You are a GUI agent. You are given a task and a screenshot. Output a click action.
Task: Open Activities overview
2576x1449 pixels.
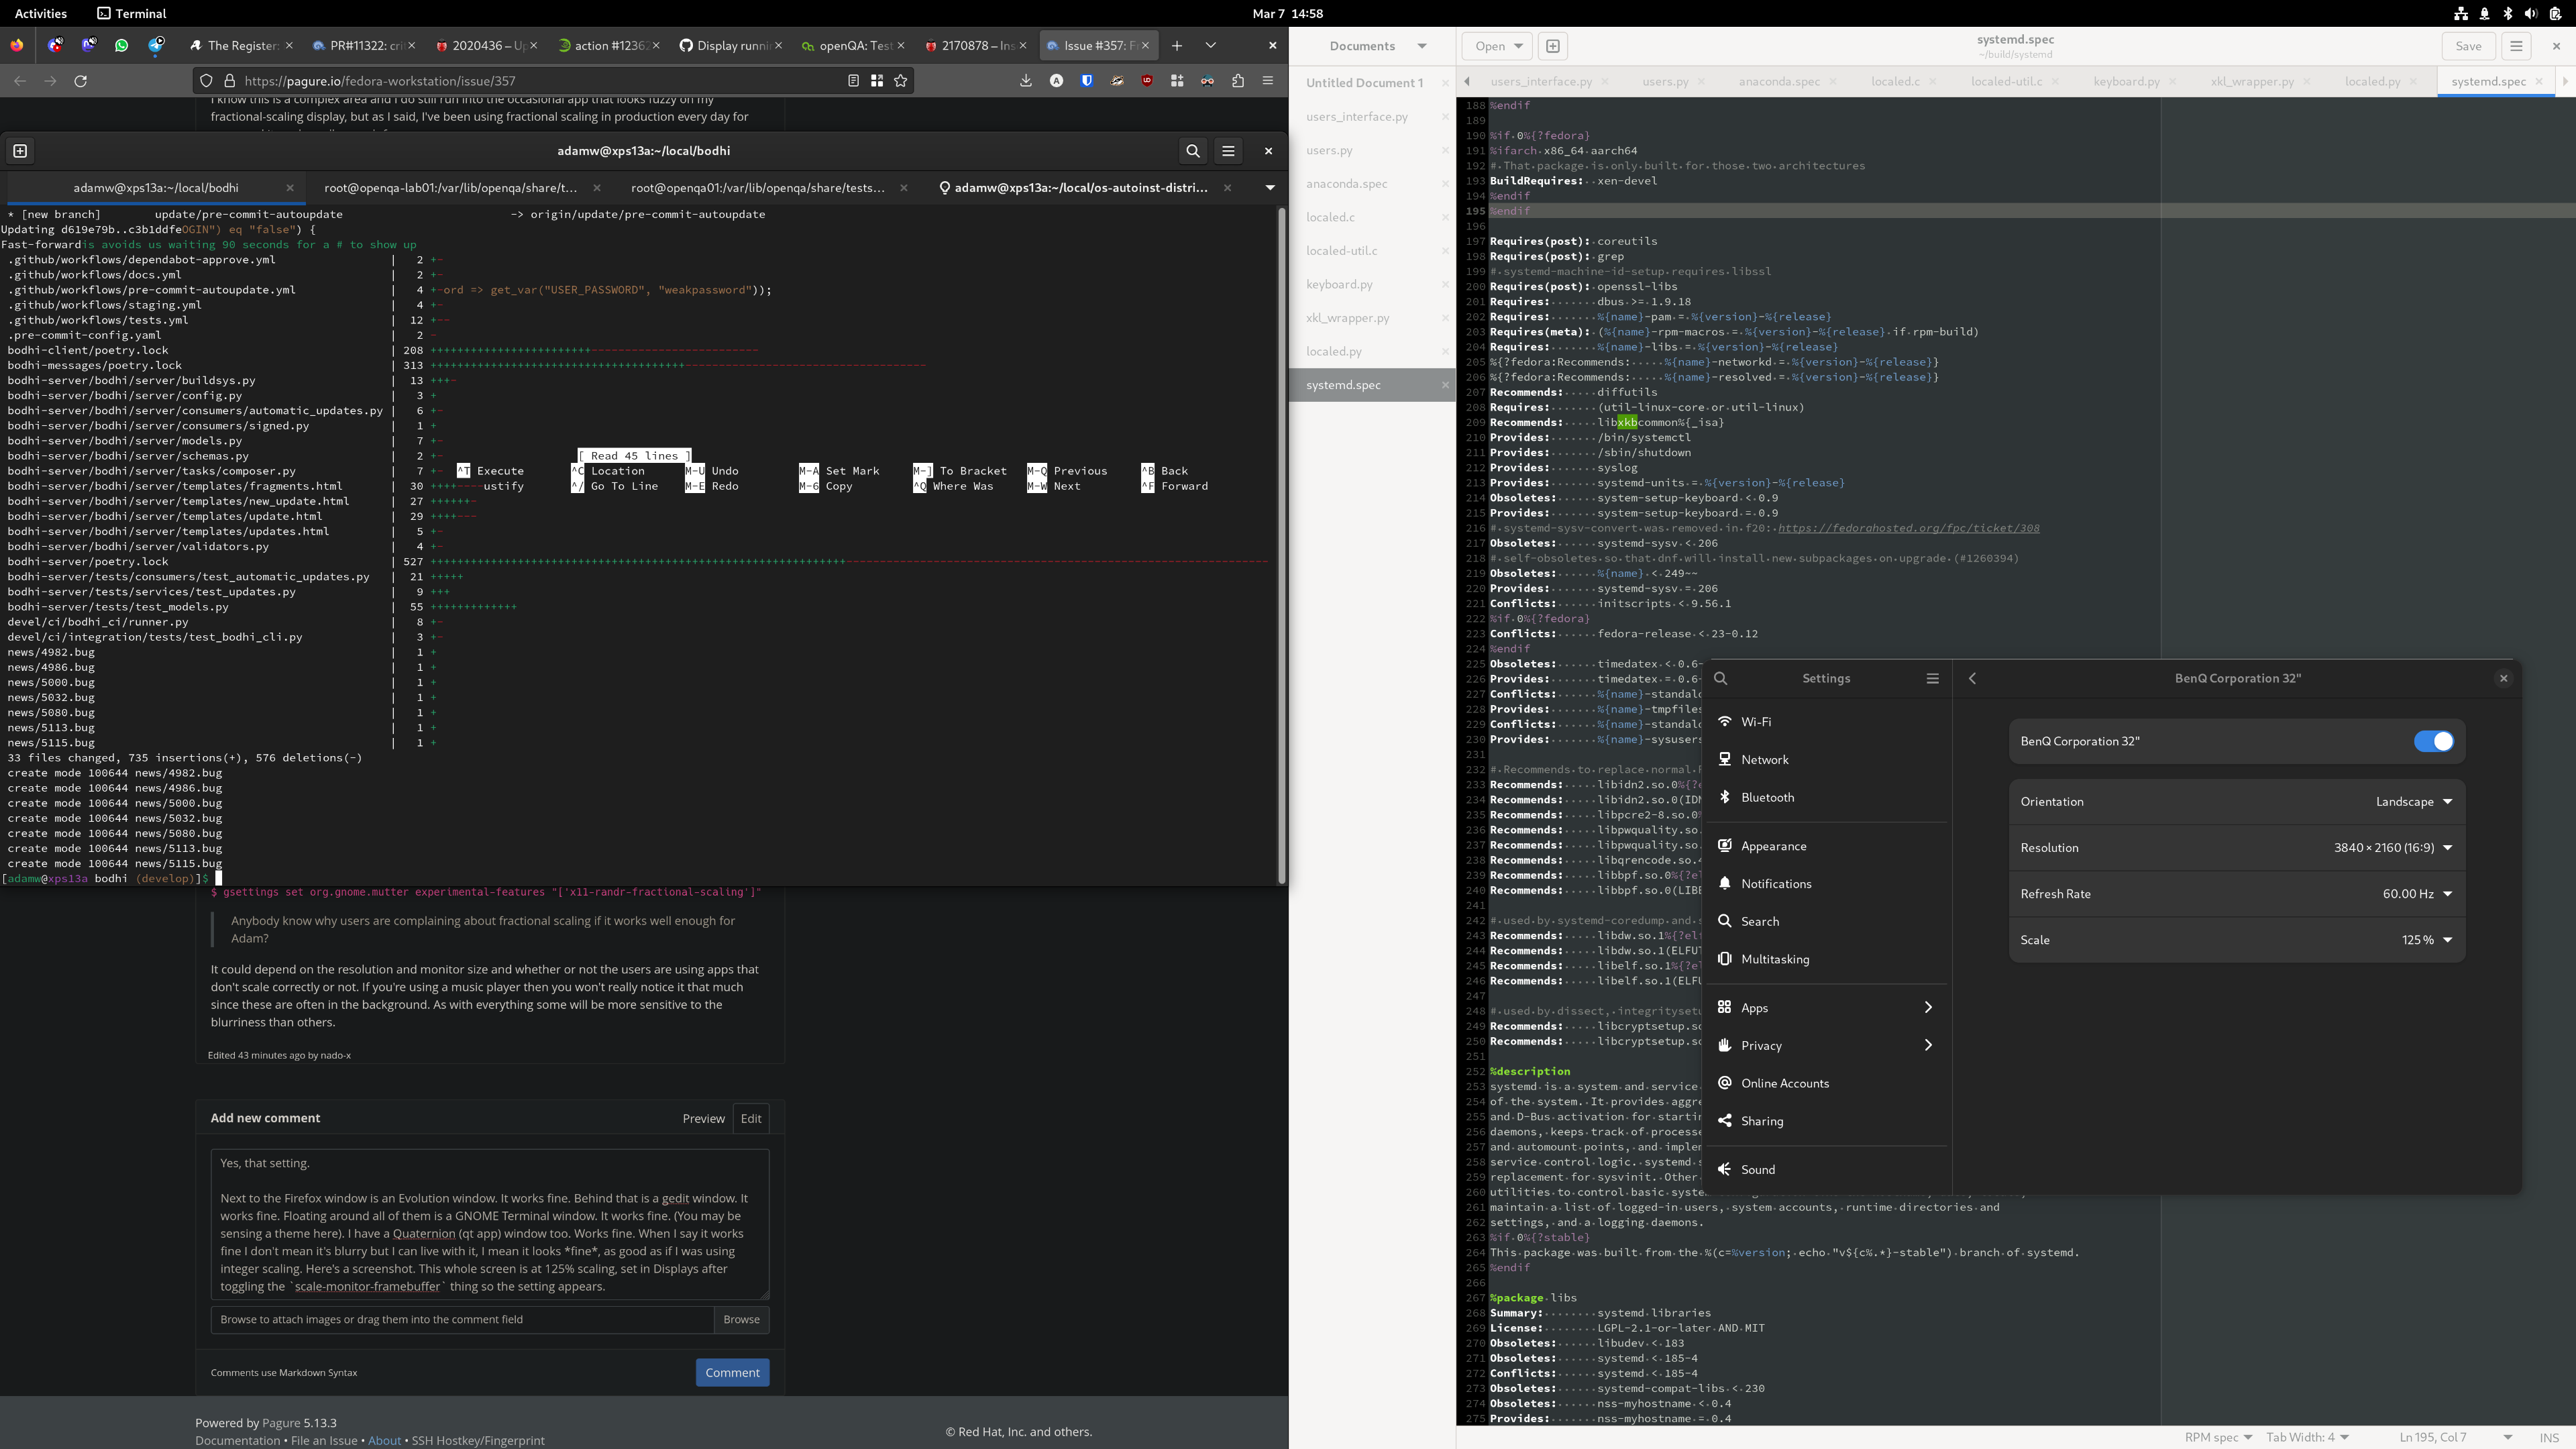(41, 13)
